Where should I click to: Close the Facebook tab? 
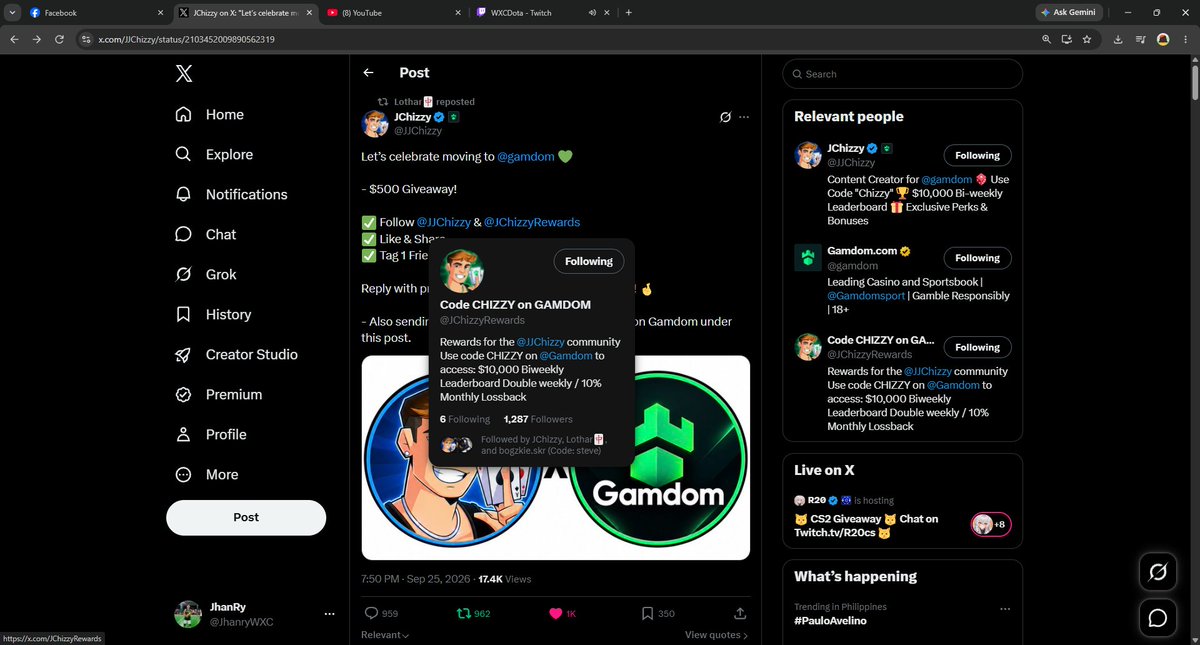162,13
